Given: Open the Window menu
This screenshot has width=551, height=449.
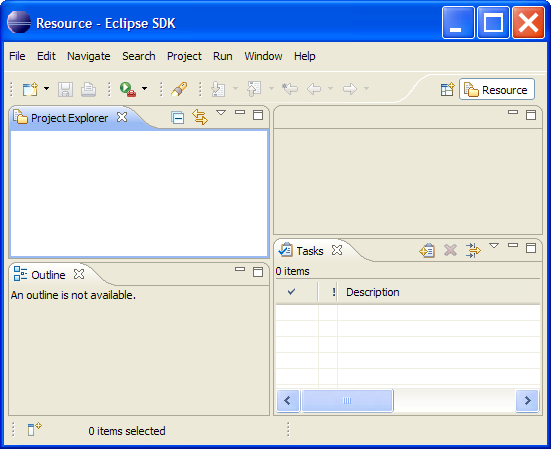Looking at the screenshot, I should [x=264, y=56].
